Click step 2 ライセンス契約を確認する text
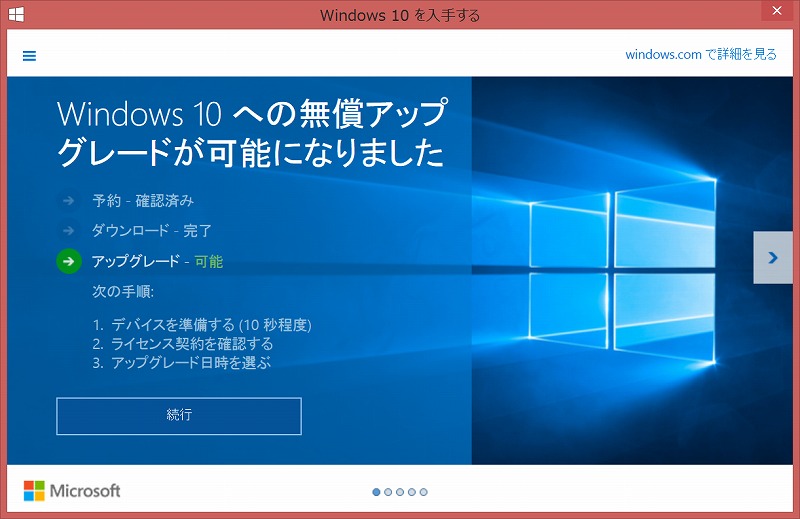Viewport: 800px width, 519px height. tap(183, 344)
